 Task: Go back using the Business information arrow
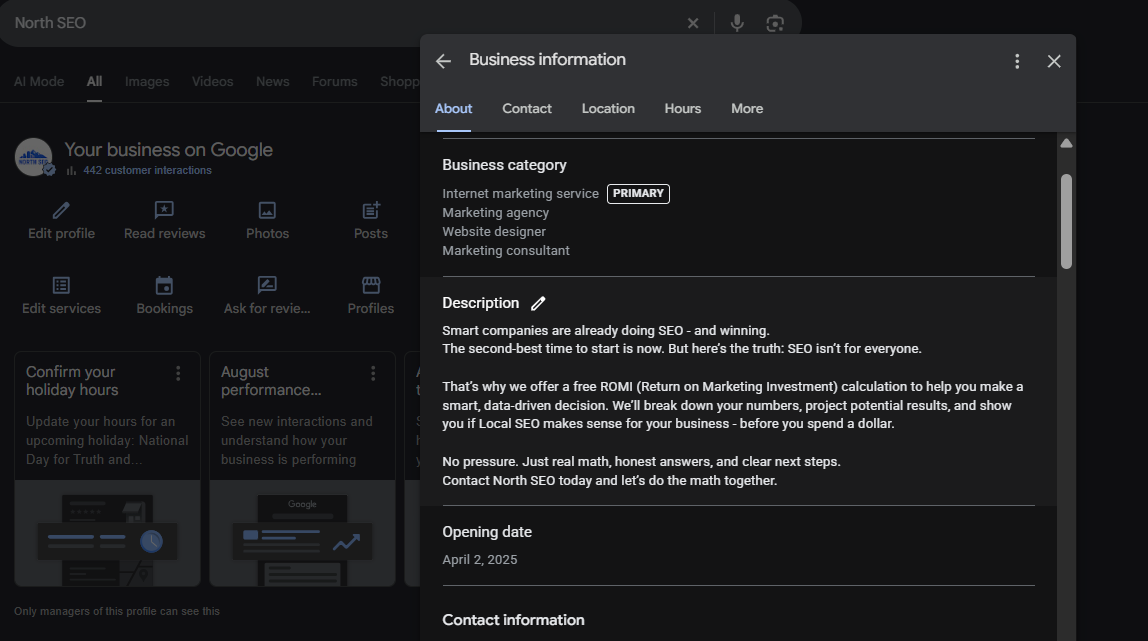pos(443,61)
